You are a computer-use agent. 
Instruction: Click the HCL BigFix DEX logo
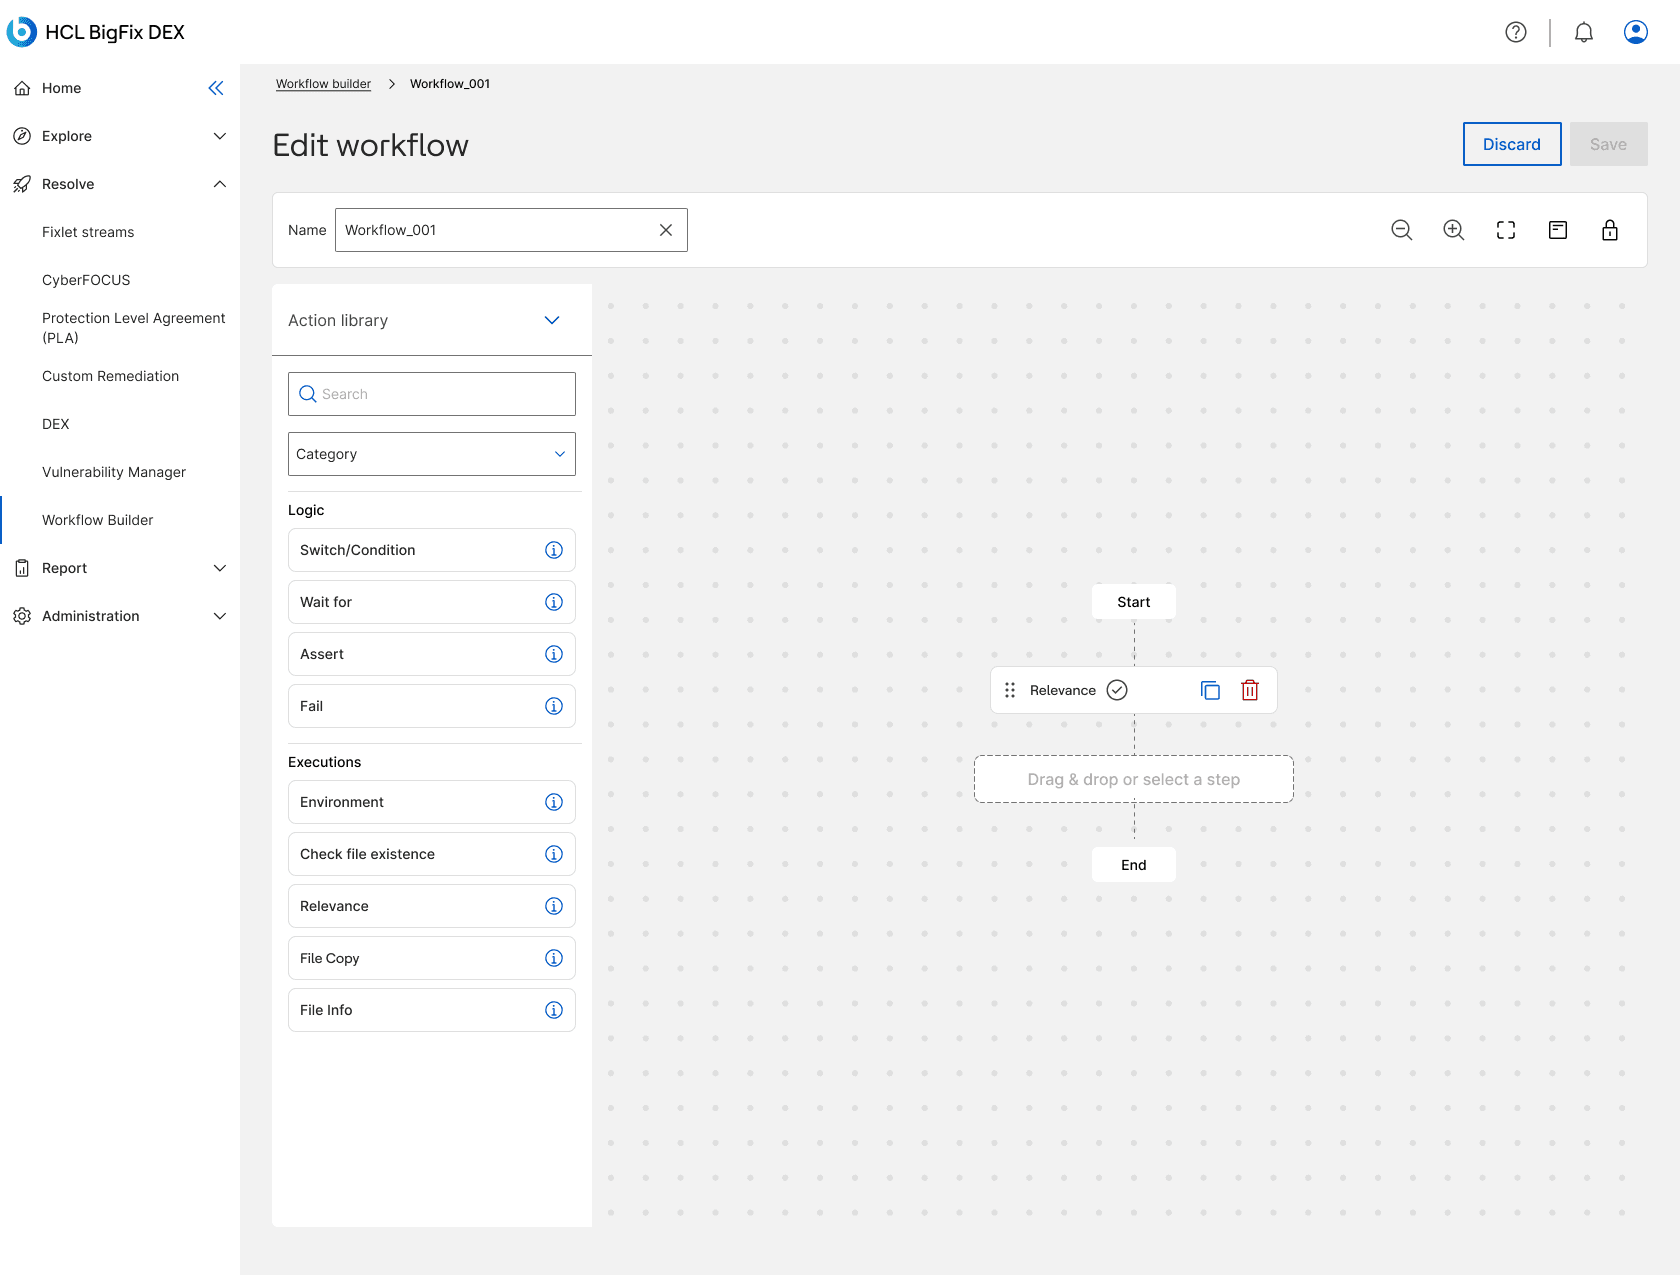point(96,32)
